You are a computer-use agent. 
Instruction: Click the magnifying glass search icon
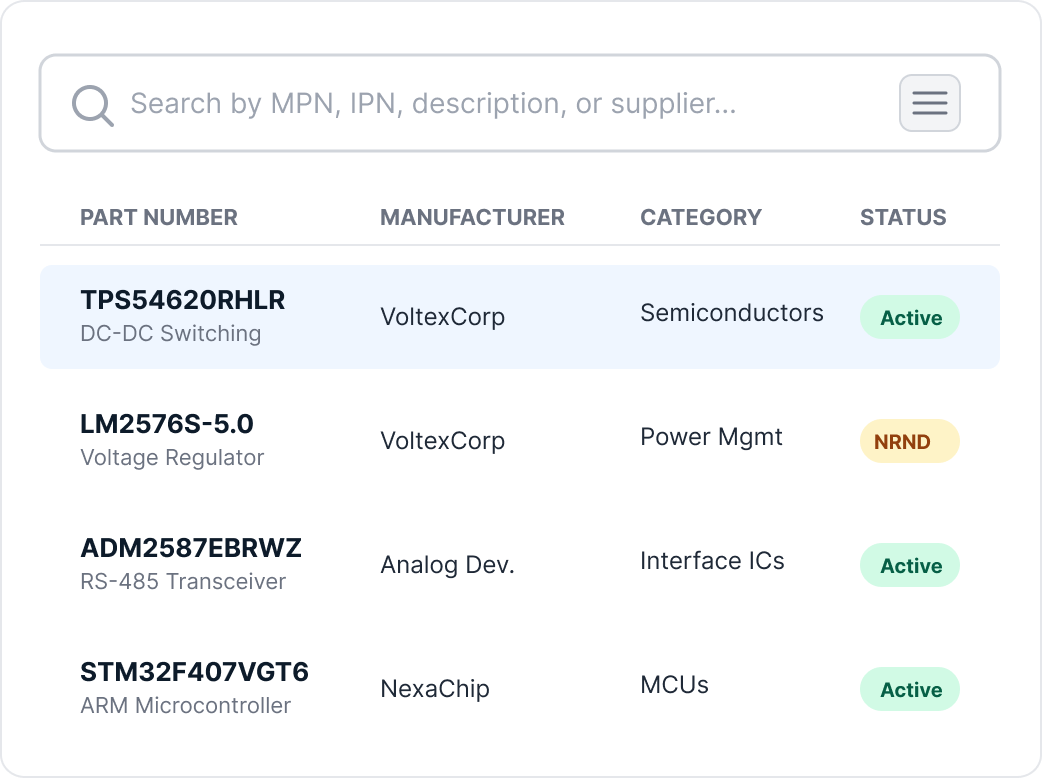click(92, 103)
